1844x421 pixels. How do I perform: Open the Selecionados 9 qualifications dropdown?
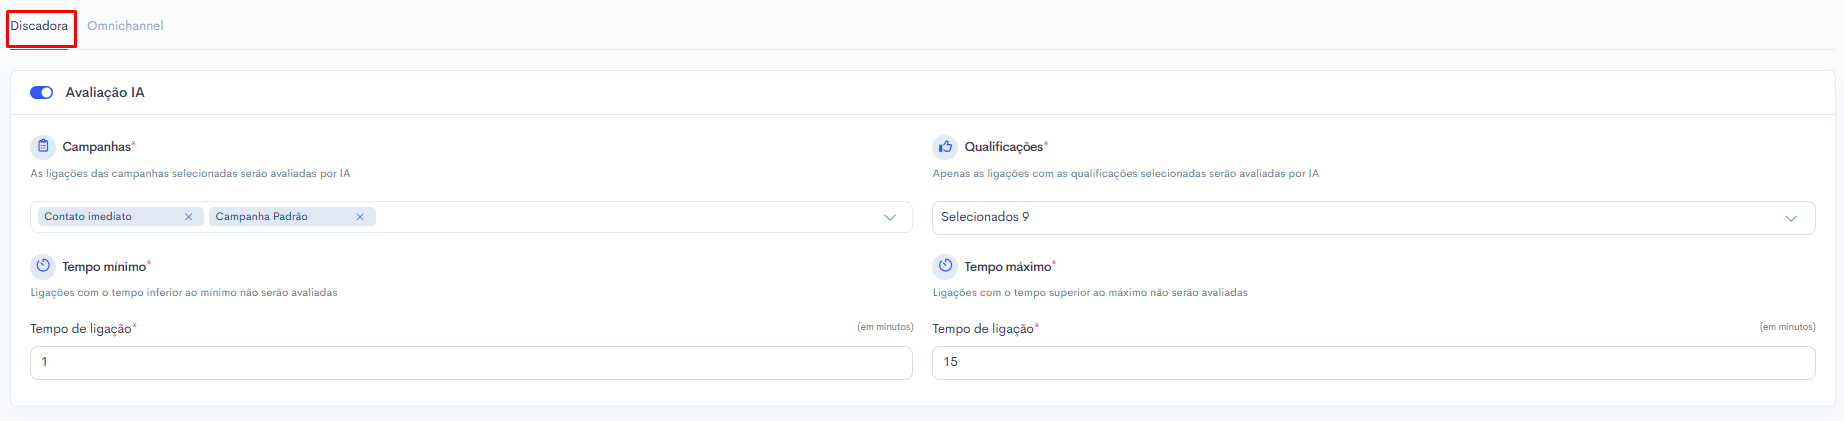[1373, 218]
